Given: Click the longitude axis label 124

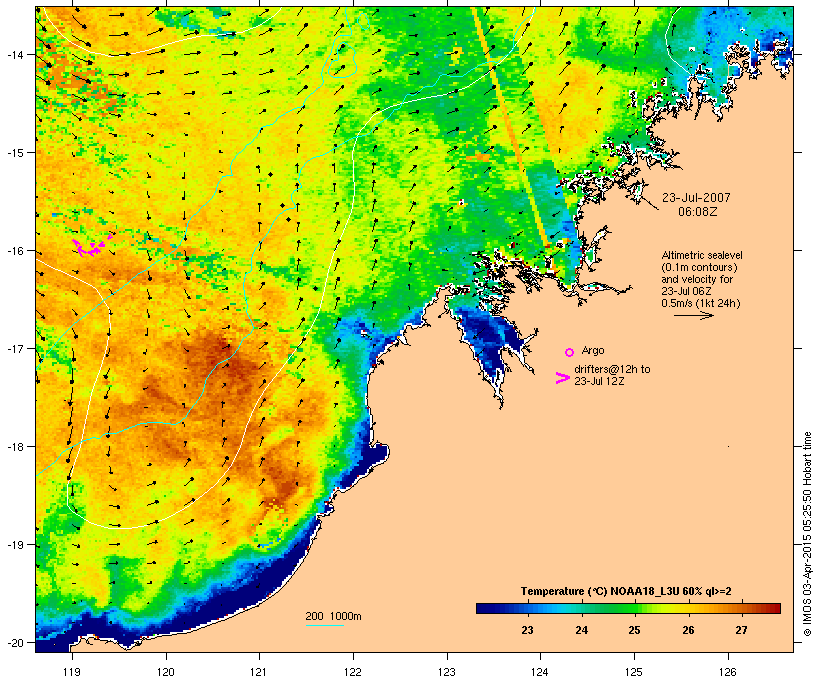Looking at the screenshot, I should (540, 672).
